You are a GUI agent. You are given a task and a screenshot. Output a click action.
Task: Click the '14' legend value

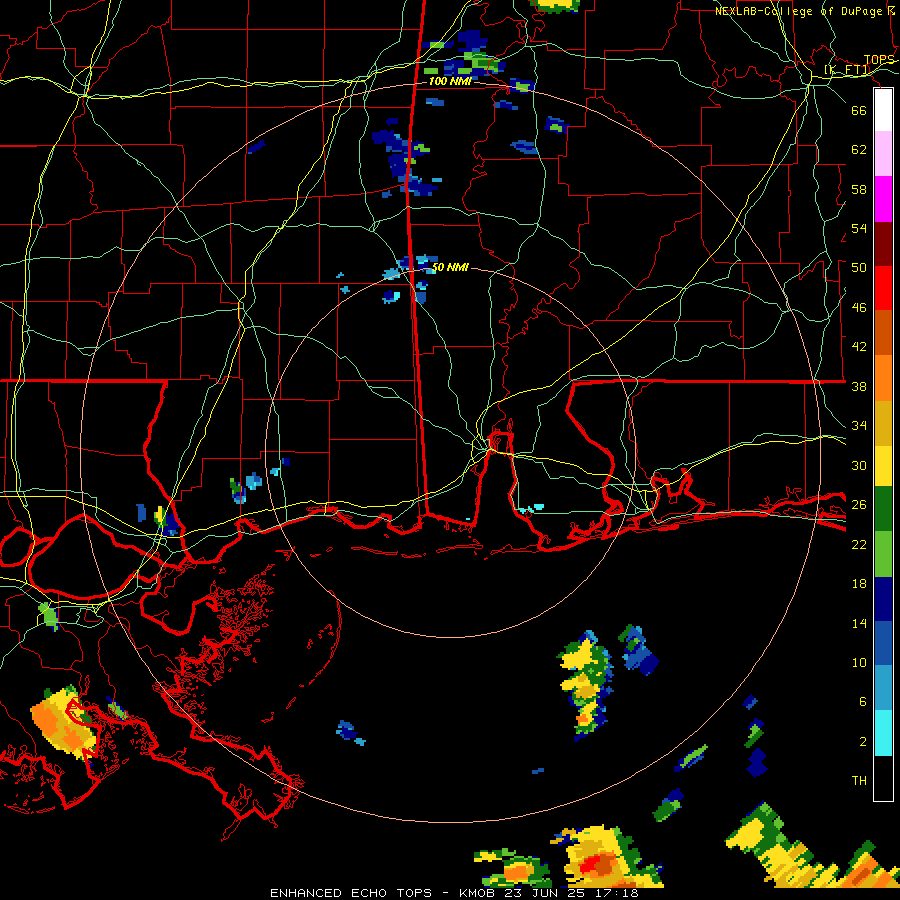pos(859,623)
